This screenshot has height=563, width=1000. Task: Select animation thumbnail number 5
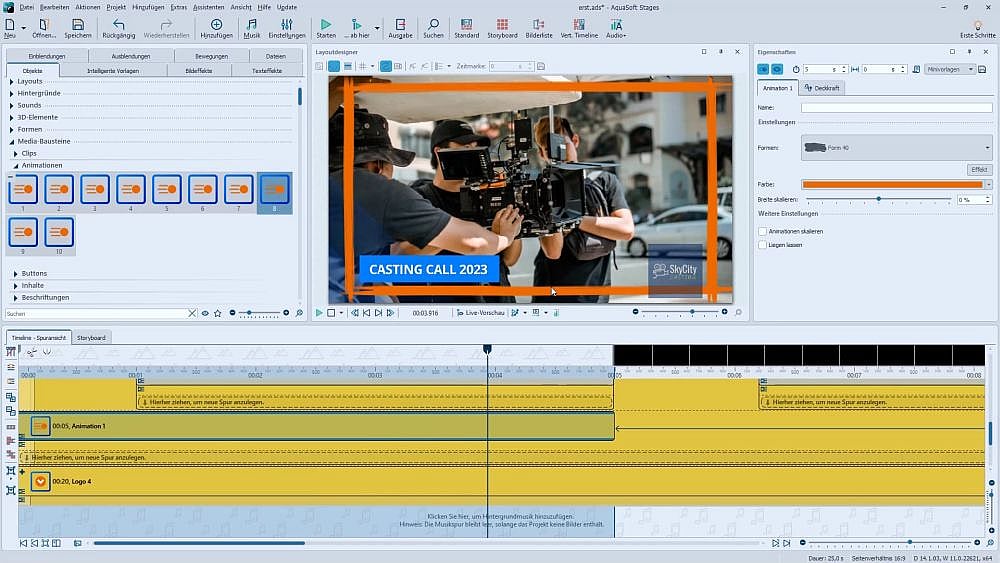167,189
